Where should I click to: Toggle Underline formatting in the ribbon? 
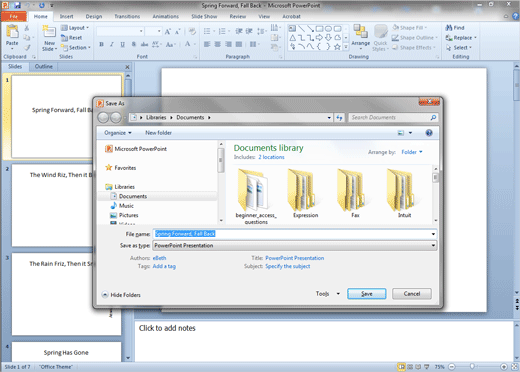tap(123, 44)
